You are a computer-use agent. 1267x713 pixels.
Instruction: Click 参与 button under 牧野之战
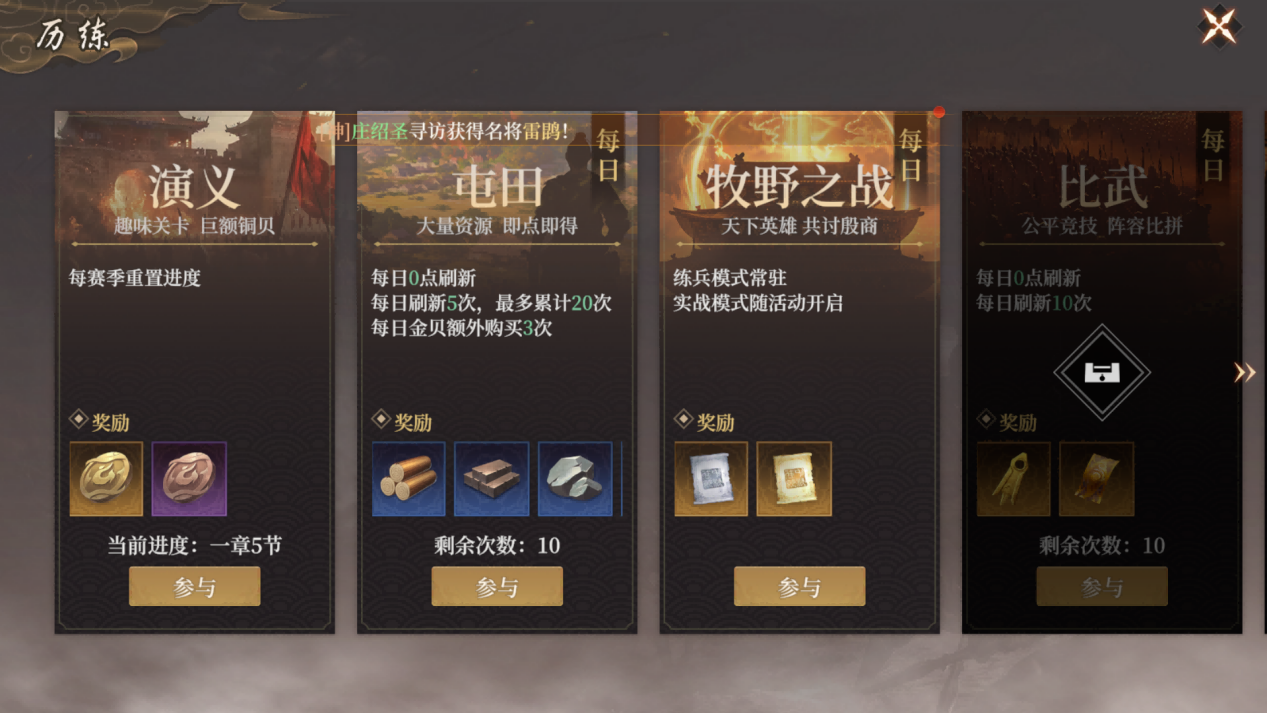tap(800, 586)
